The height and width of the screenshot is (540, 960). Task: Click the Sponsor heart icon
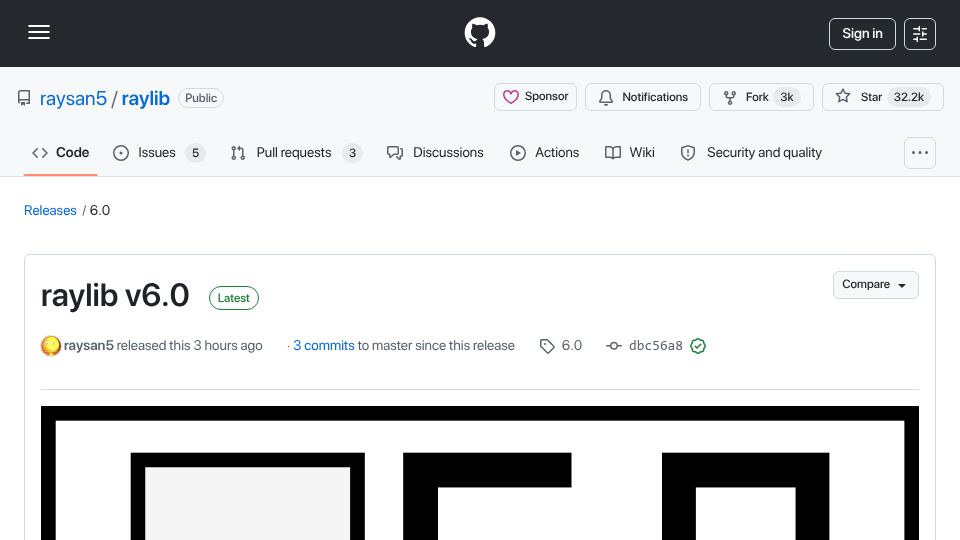click(511, 97)
